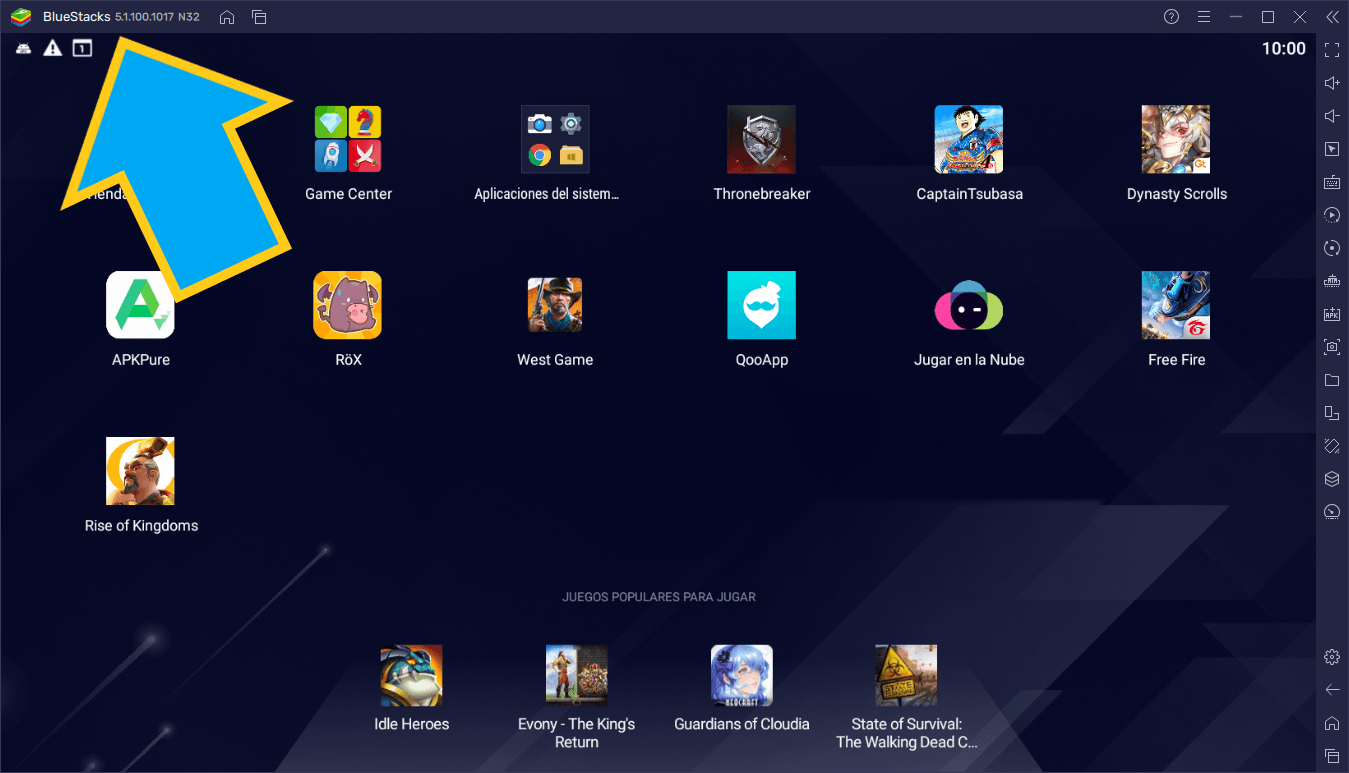
Task: Decrease volume with the side toolbar speaker icon
Action: 1331,116
